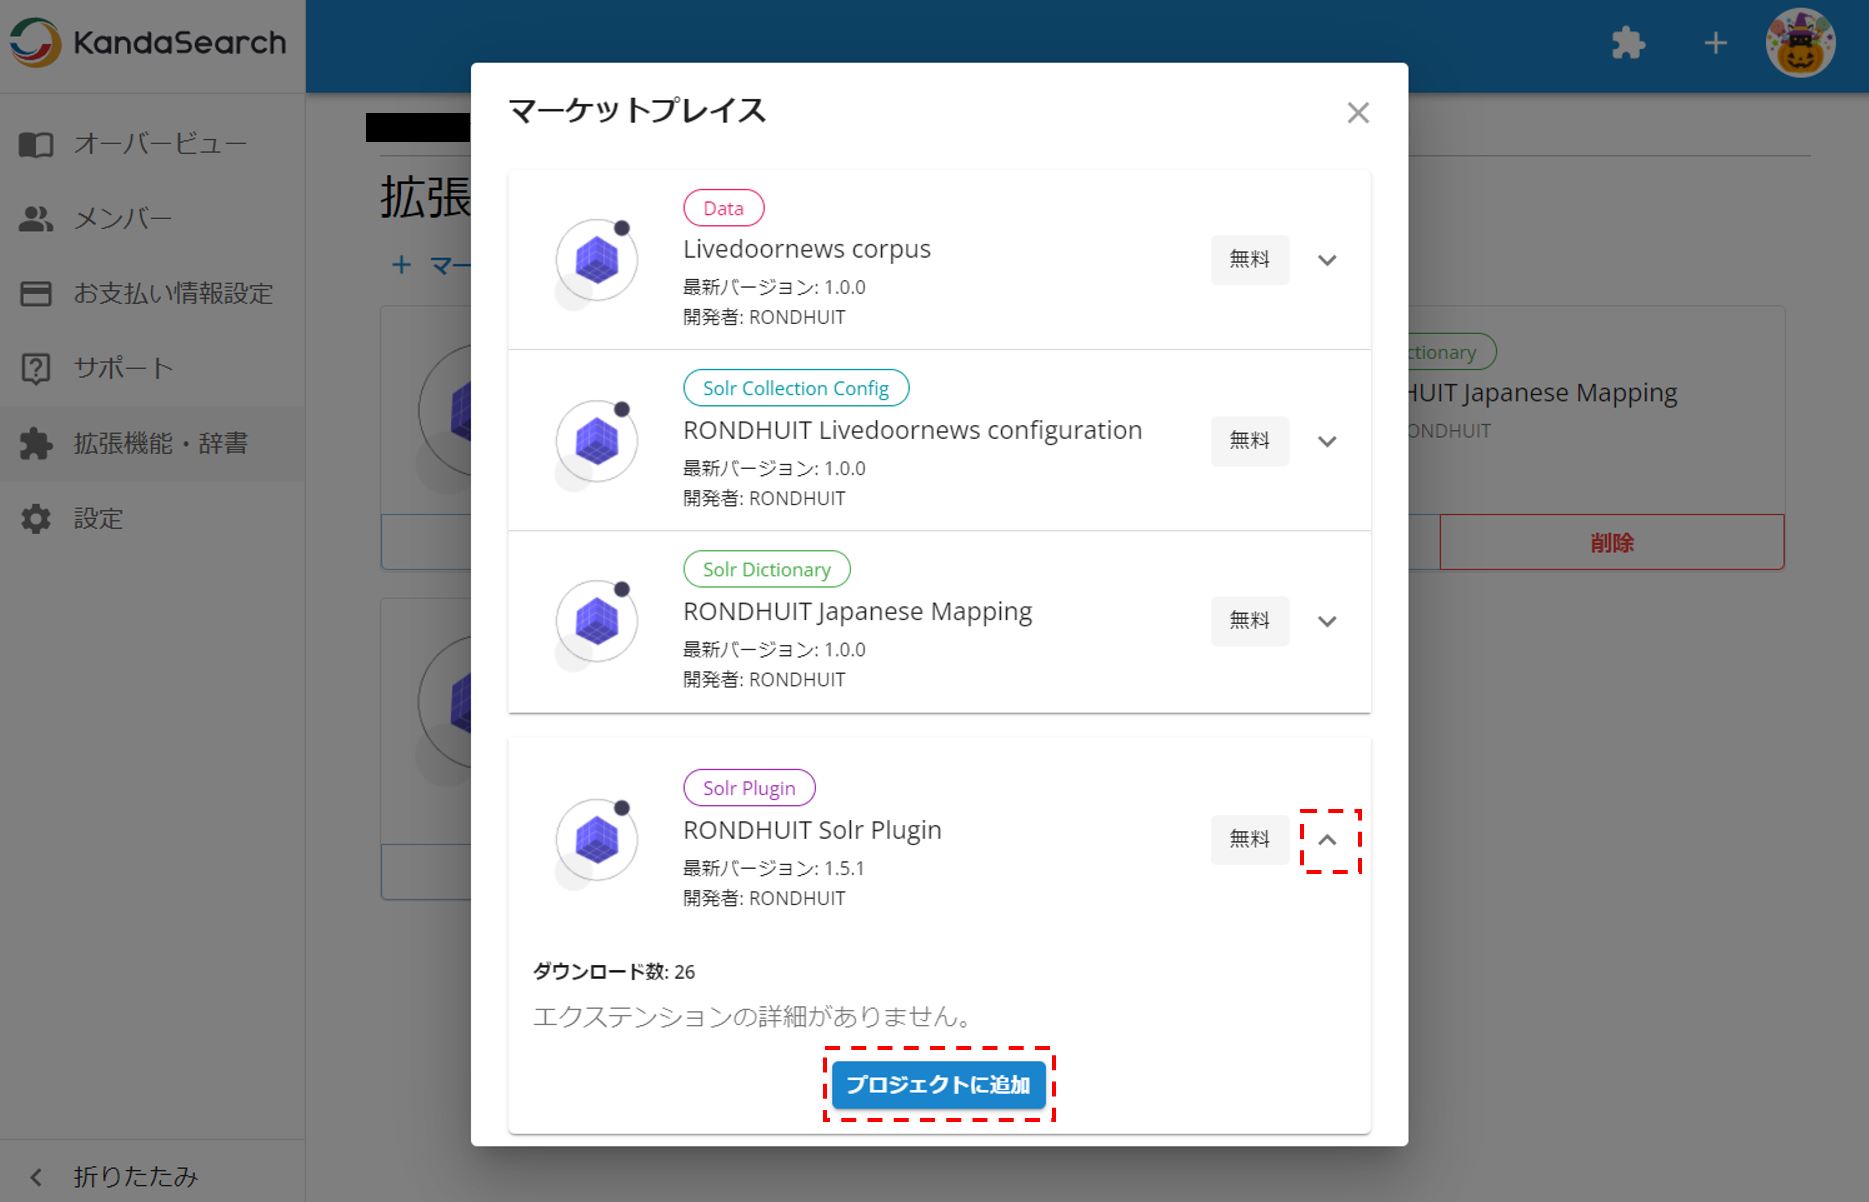Expand RONDHUIT Japanese Mapping details
Screen dimensions: 1869x1202
point(1327,621)
